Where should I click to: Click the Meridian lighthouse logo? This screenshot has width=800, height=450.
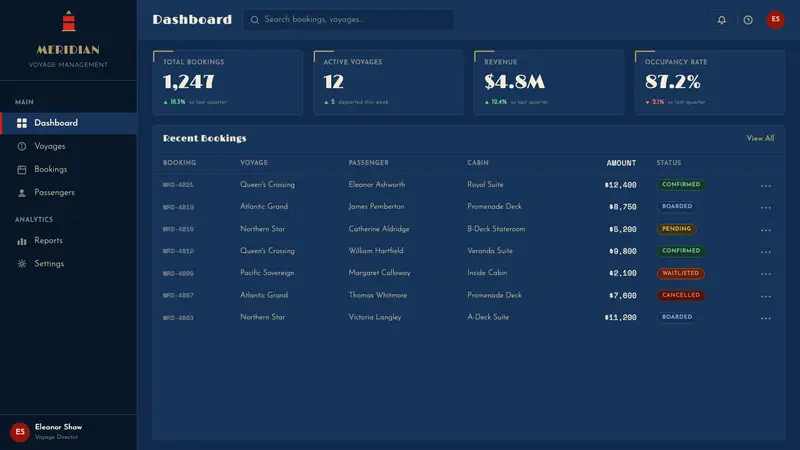click(x=68, y=21)
